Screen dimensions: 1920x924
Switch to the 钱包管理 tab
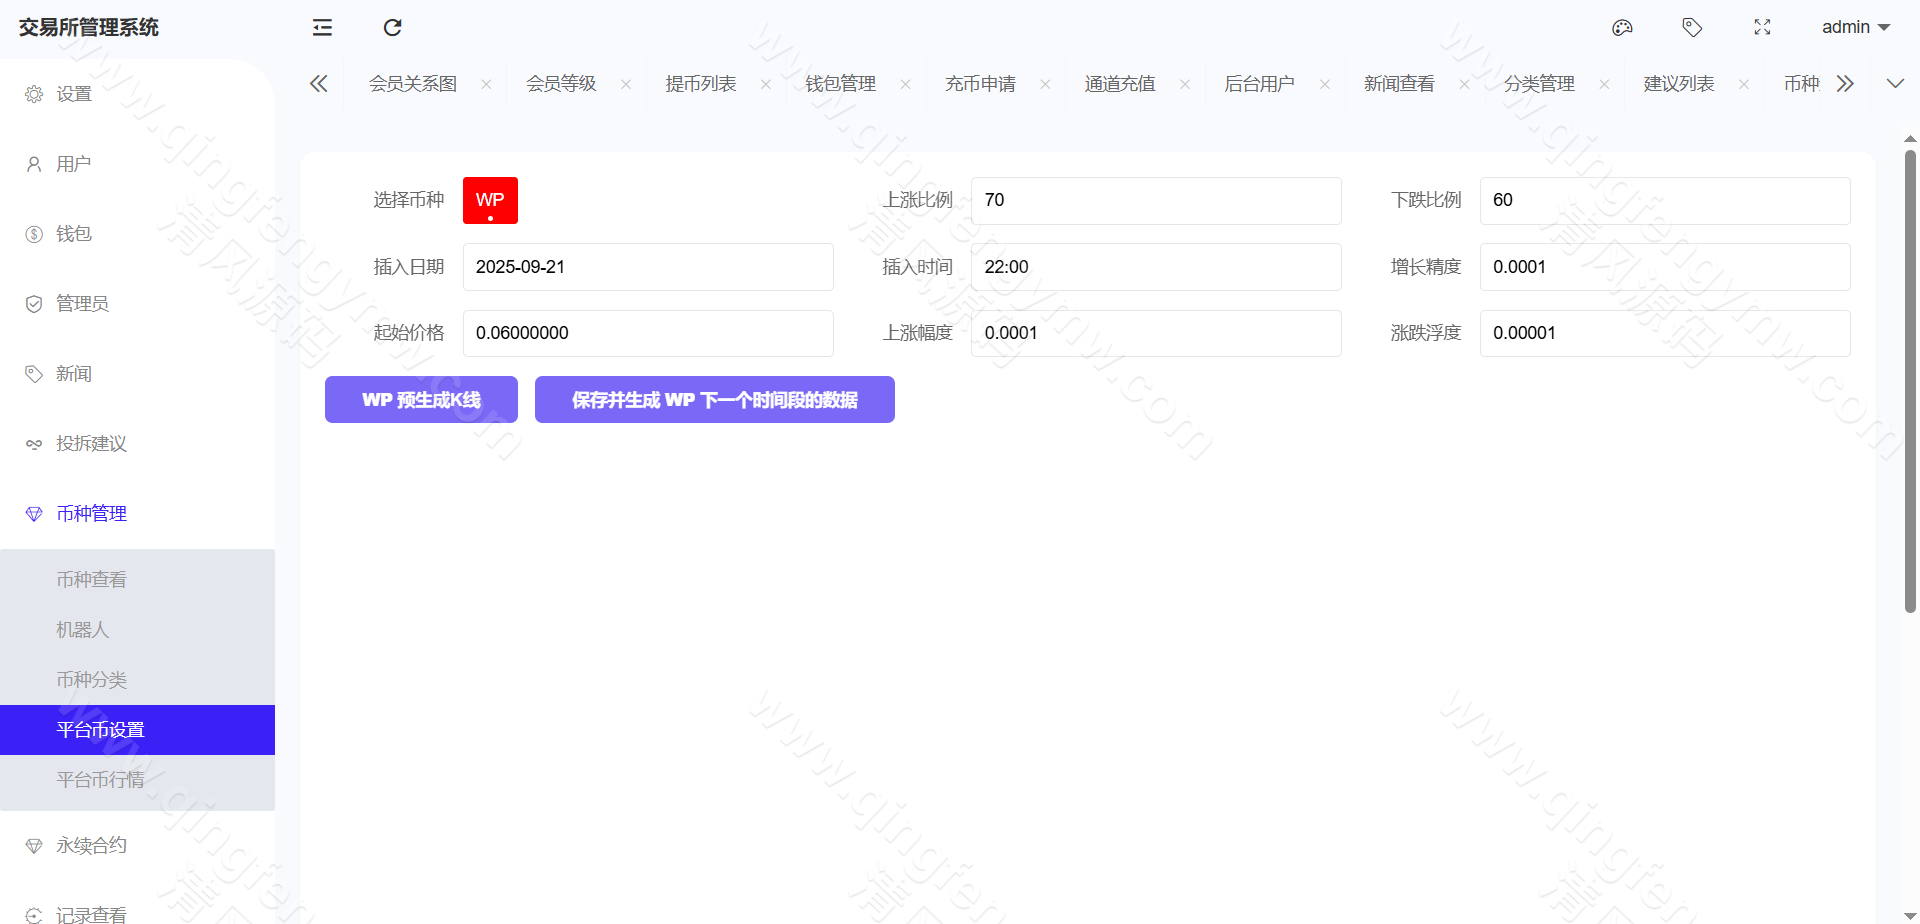(839, 83)
